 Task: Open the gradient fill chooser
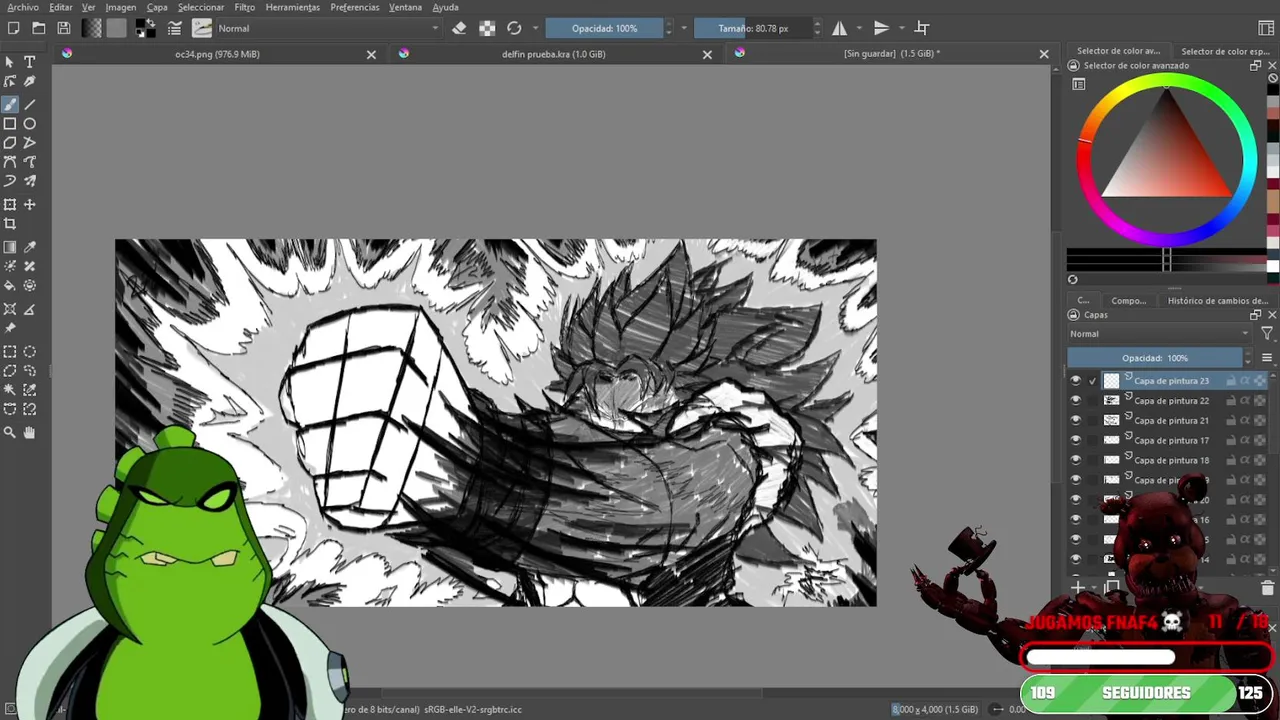coord(92,28)
